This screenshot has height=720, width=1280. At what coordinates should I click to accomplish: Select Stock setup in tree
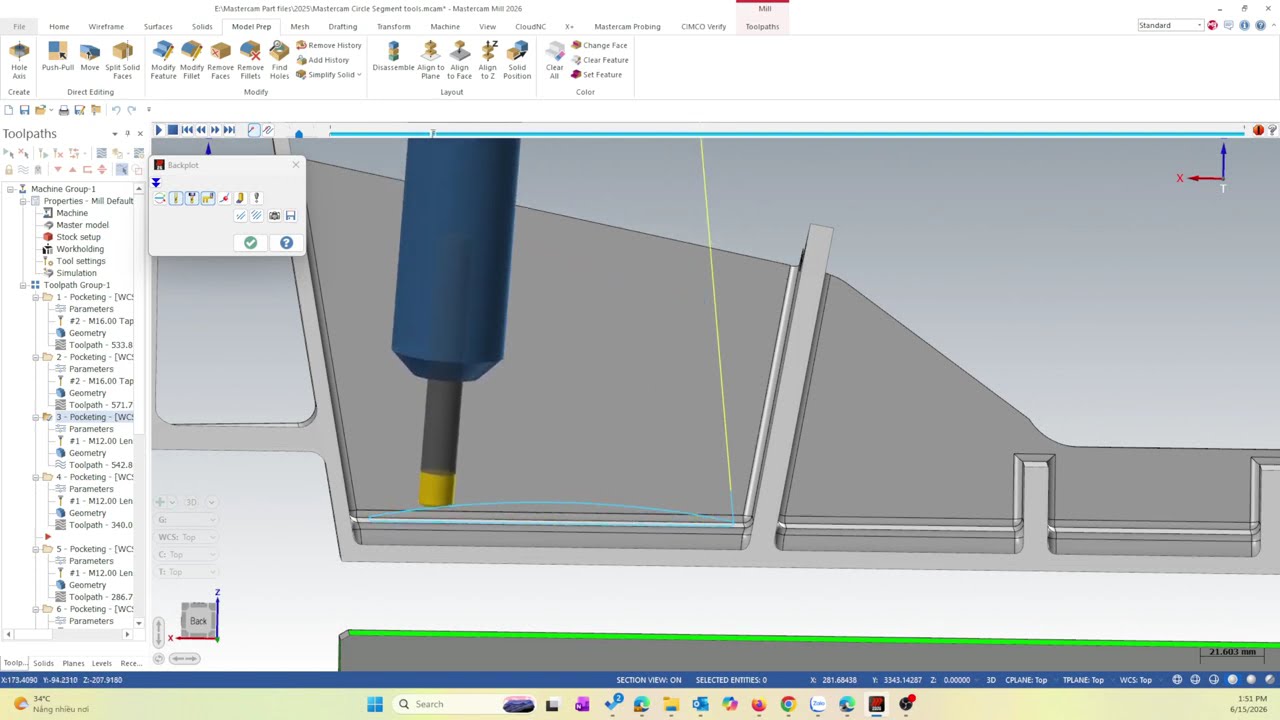(x=78, y=237)
